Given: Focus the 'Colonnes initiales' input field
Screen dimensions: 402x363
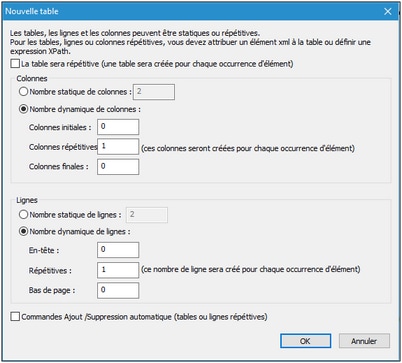Looking at the screenshot, I should point(118,127).
